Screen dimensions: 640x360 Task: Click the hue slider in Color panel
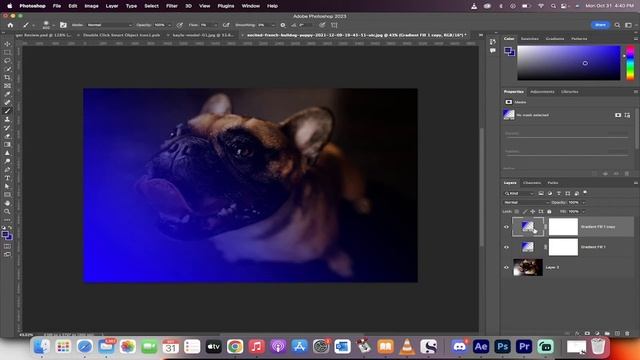point(630,62)
